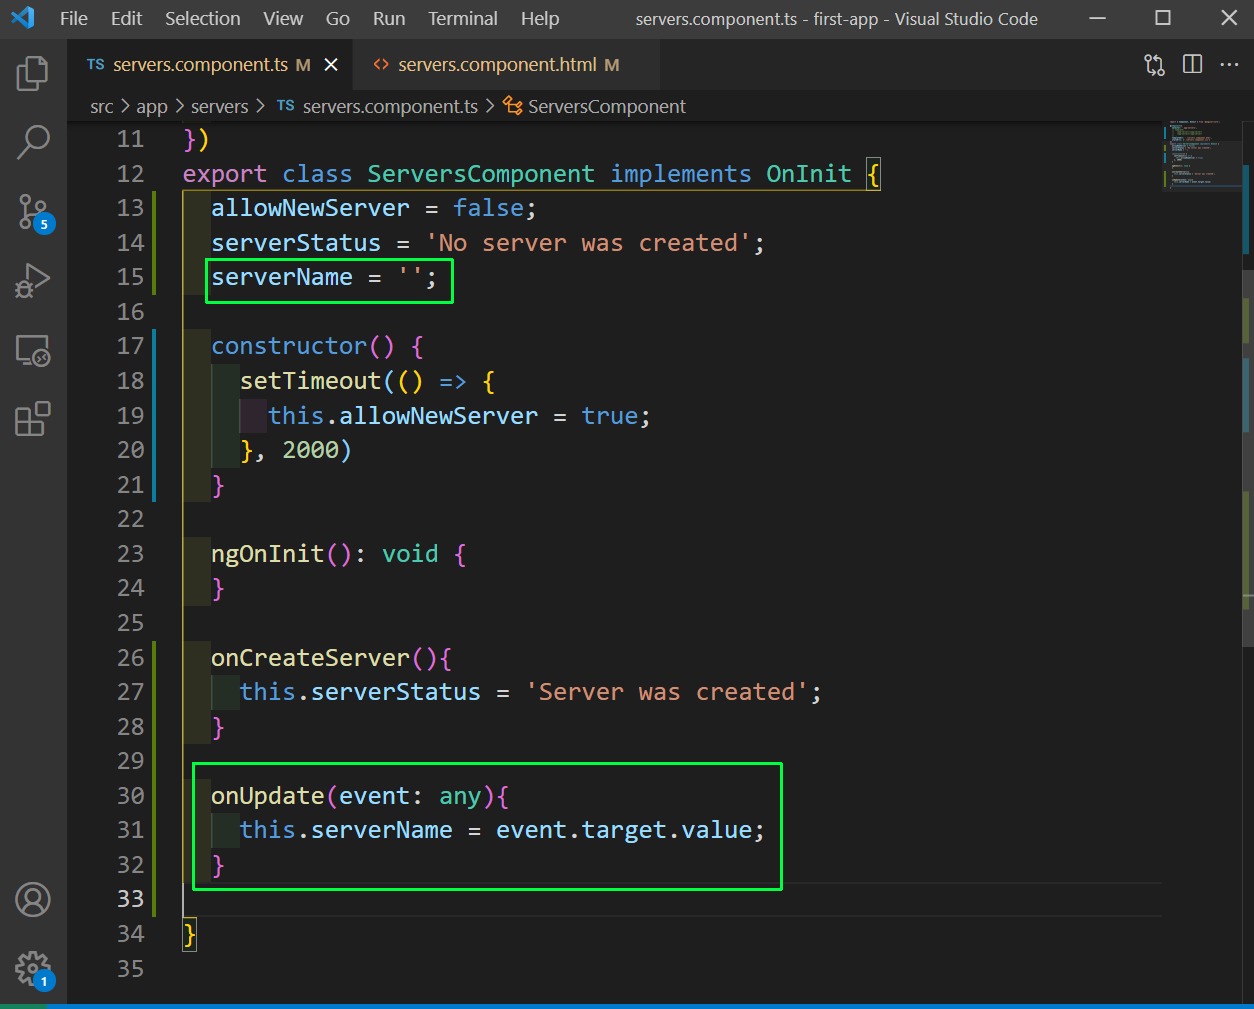Click the class symbol icon before ServersComponent
This screenshot has width=1254, height=1009.
click(x=513, y=106)
